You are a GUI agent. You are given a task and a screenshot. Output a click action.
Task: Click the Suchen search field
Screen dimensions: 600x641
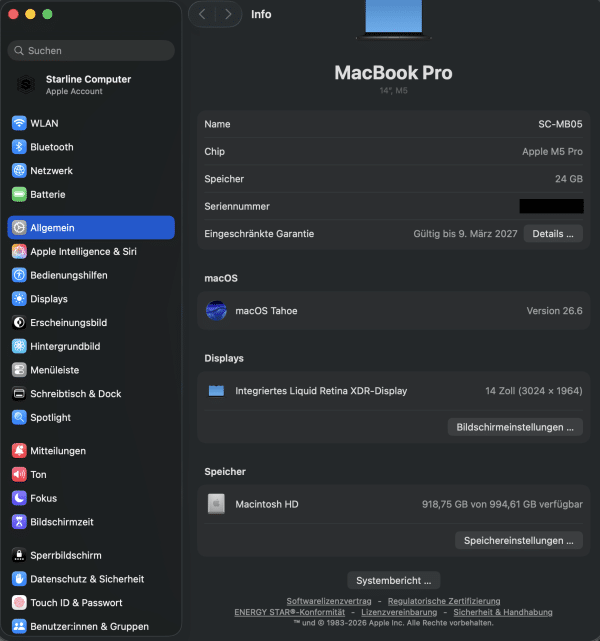point(91,51)
